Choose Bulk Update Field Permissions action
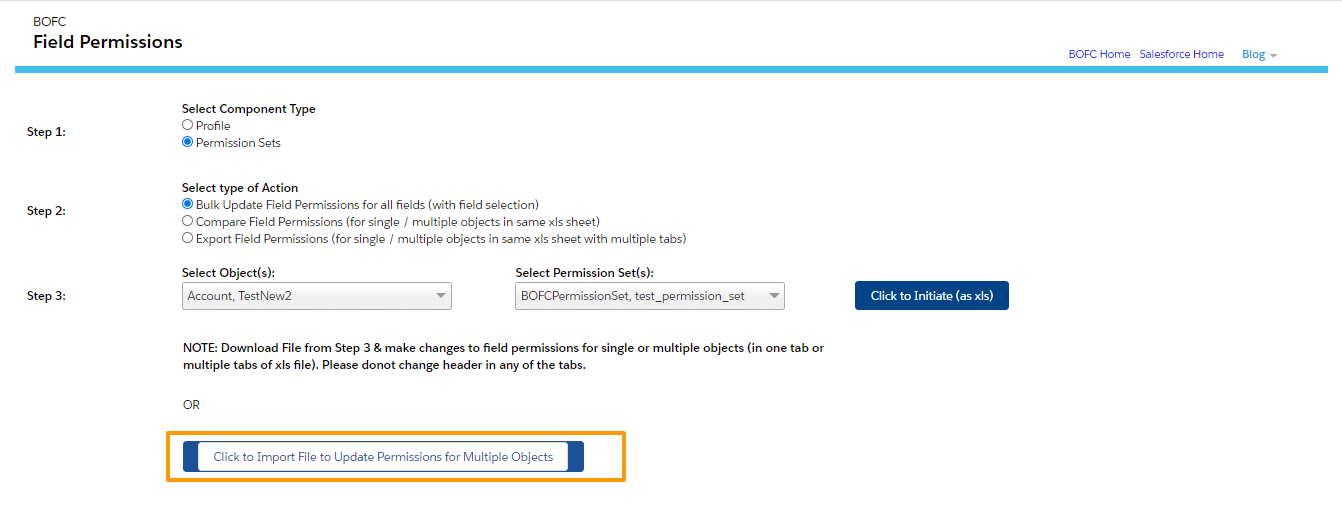The height and width of the screenshot is (526, 1342). click(187, 204)
